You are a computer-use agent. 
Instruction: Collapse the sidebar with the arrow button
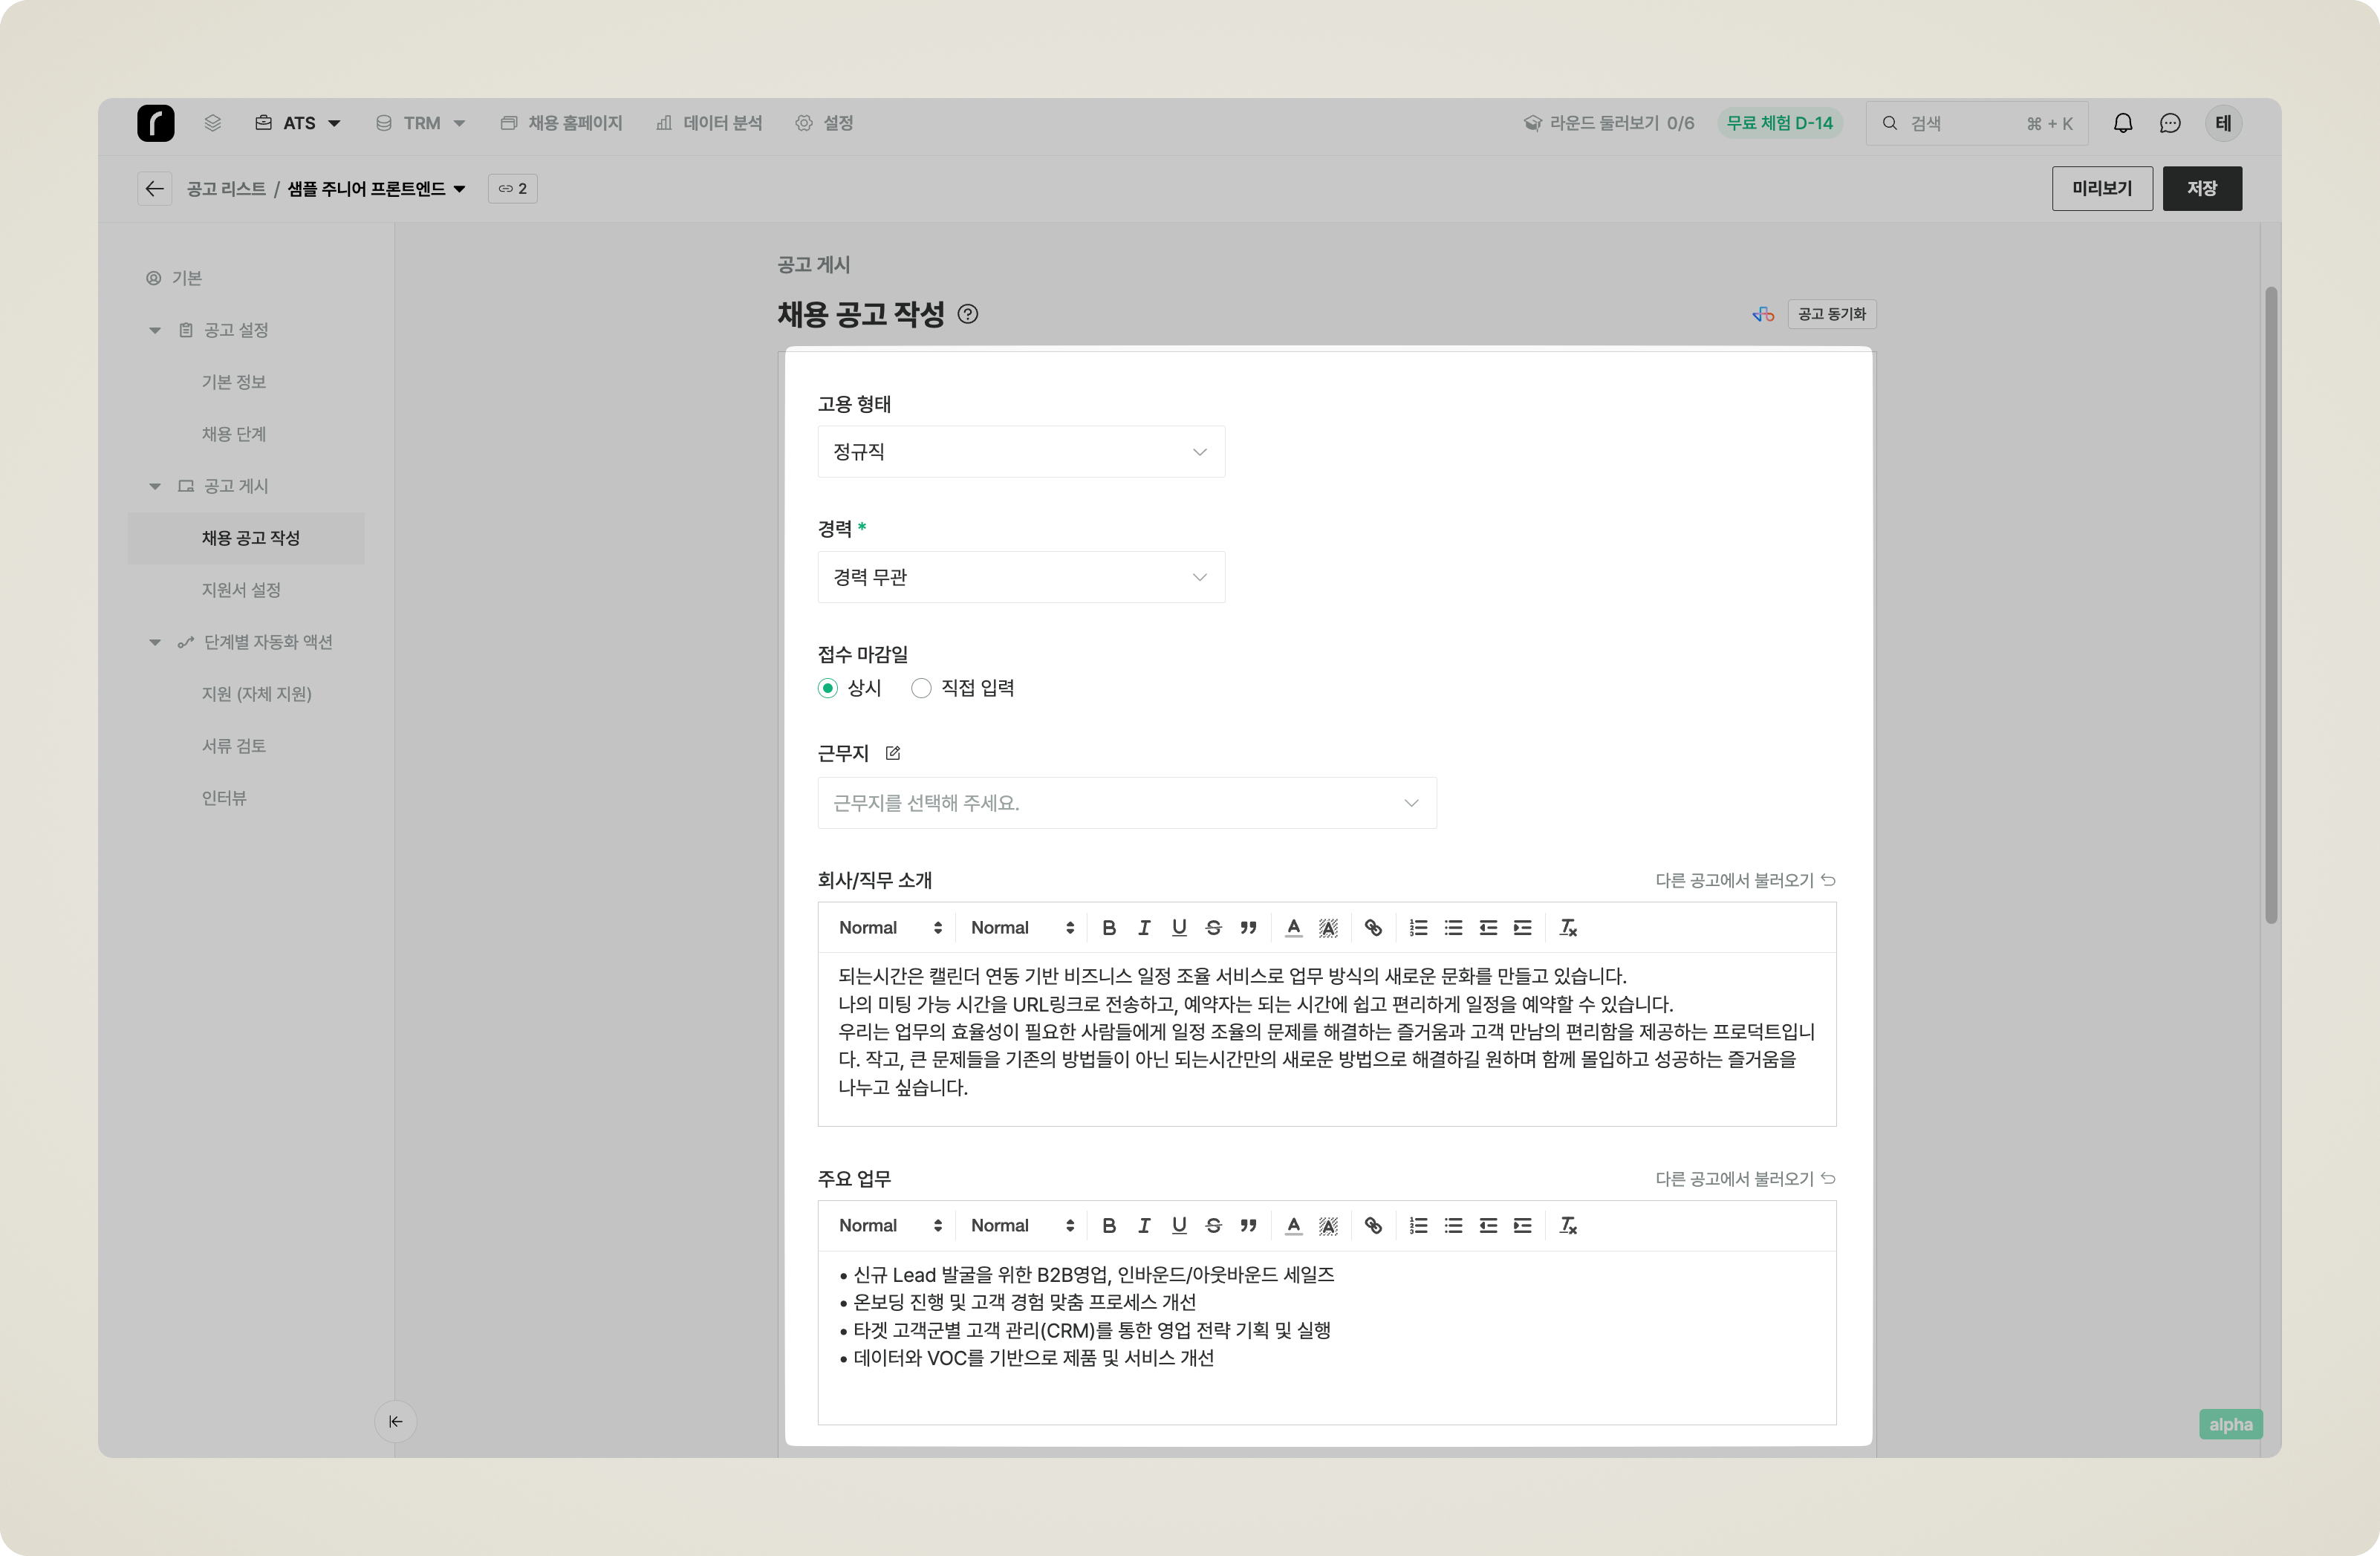[396, 1421]
